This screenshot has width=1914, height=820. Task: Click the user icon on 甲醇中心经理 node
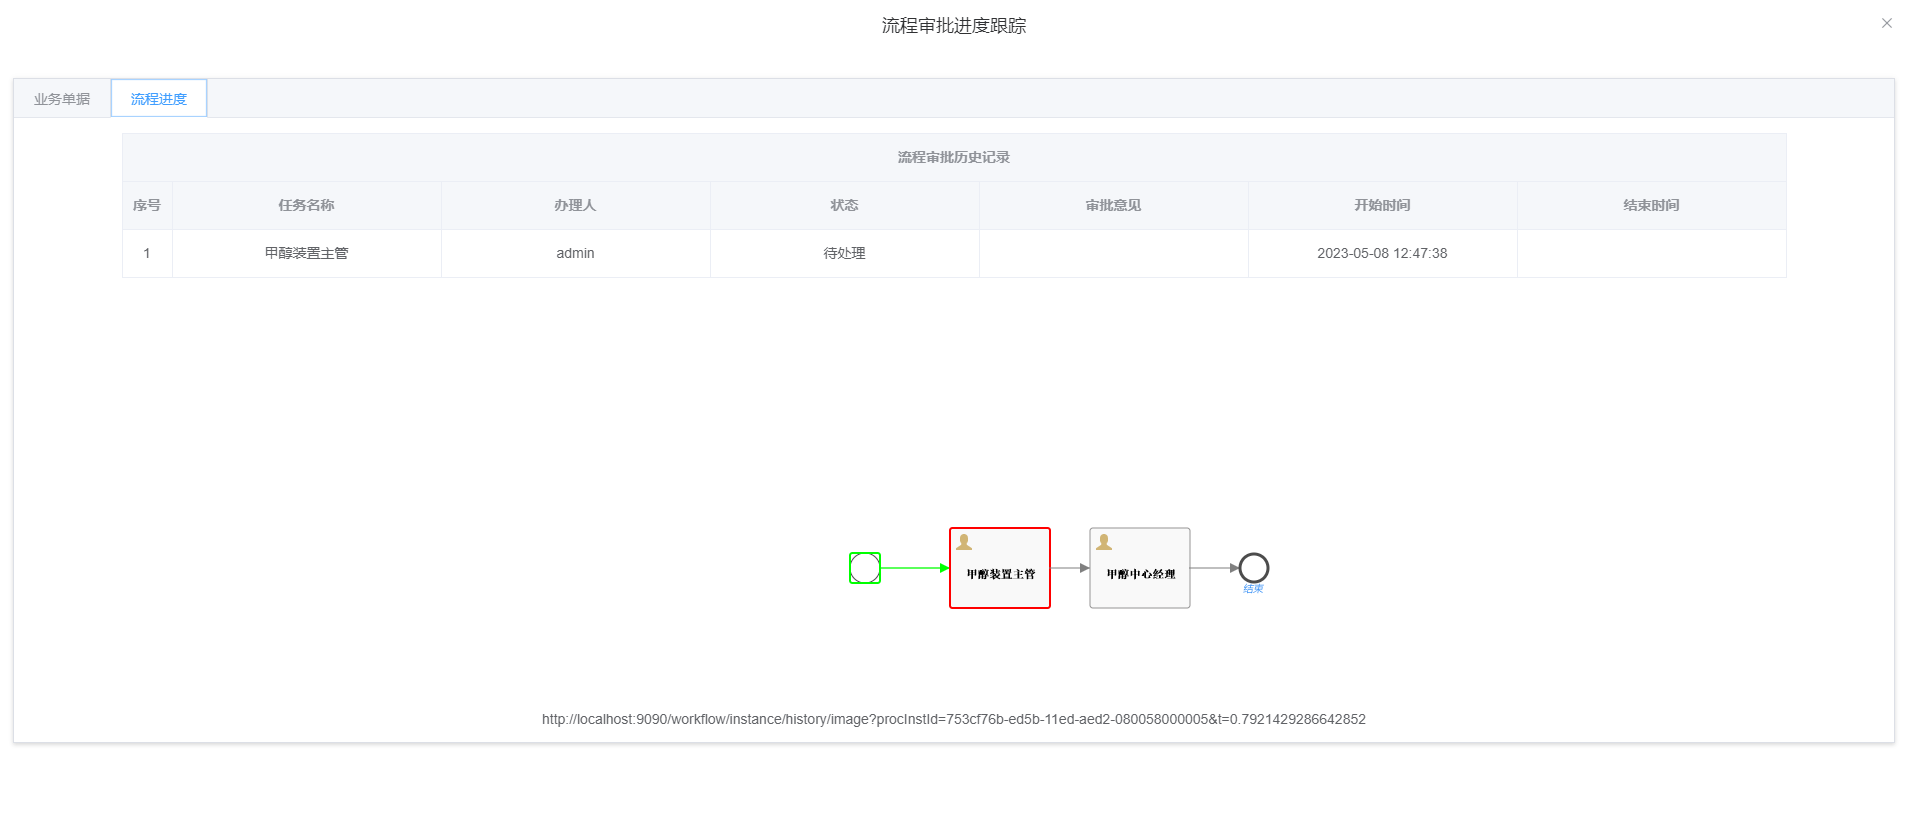[1104, 542]
